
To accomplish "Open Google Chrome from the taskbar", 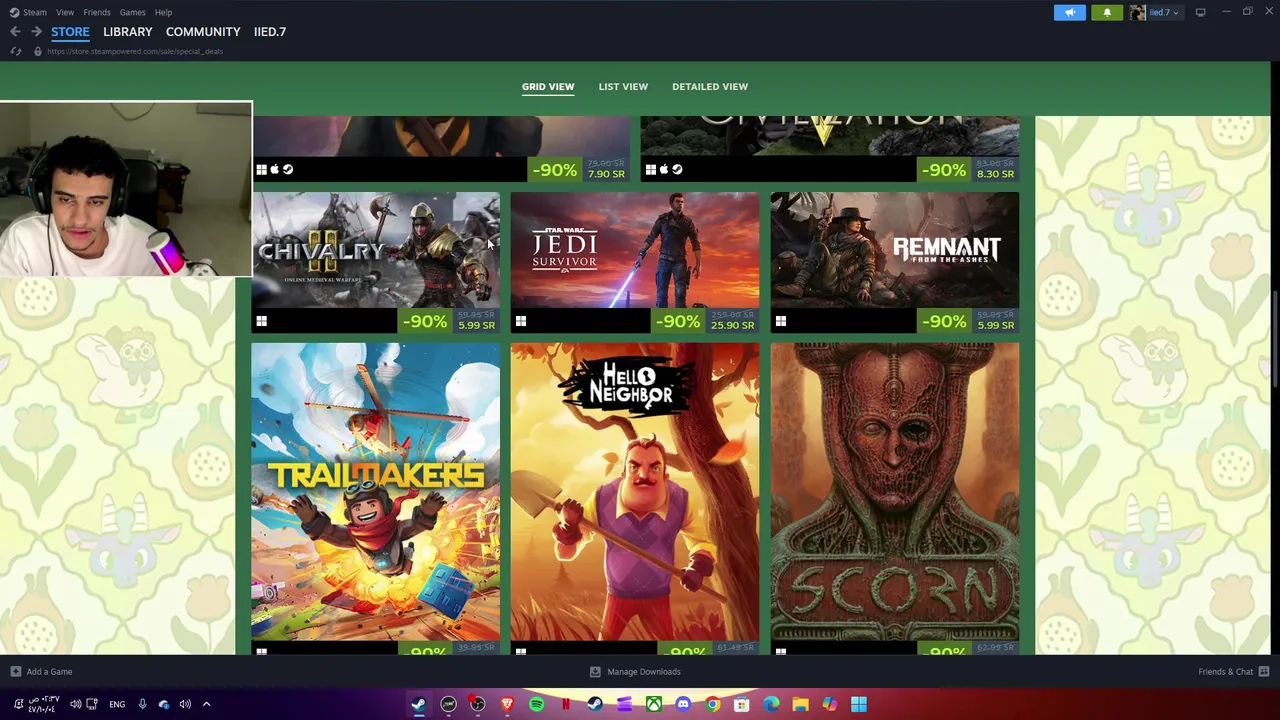I will tap(712, 704).
